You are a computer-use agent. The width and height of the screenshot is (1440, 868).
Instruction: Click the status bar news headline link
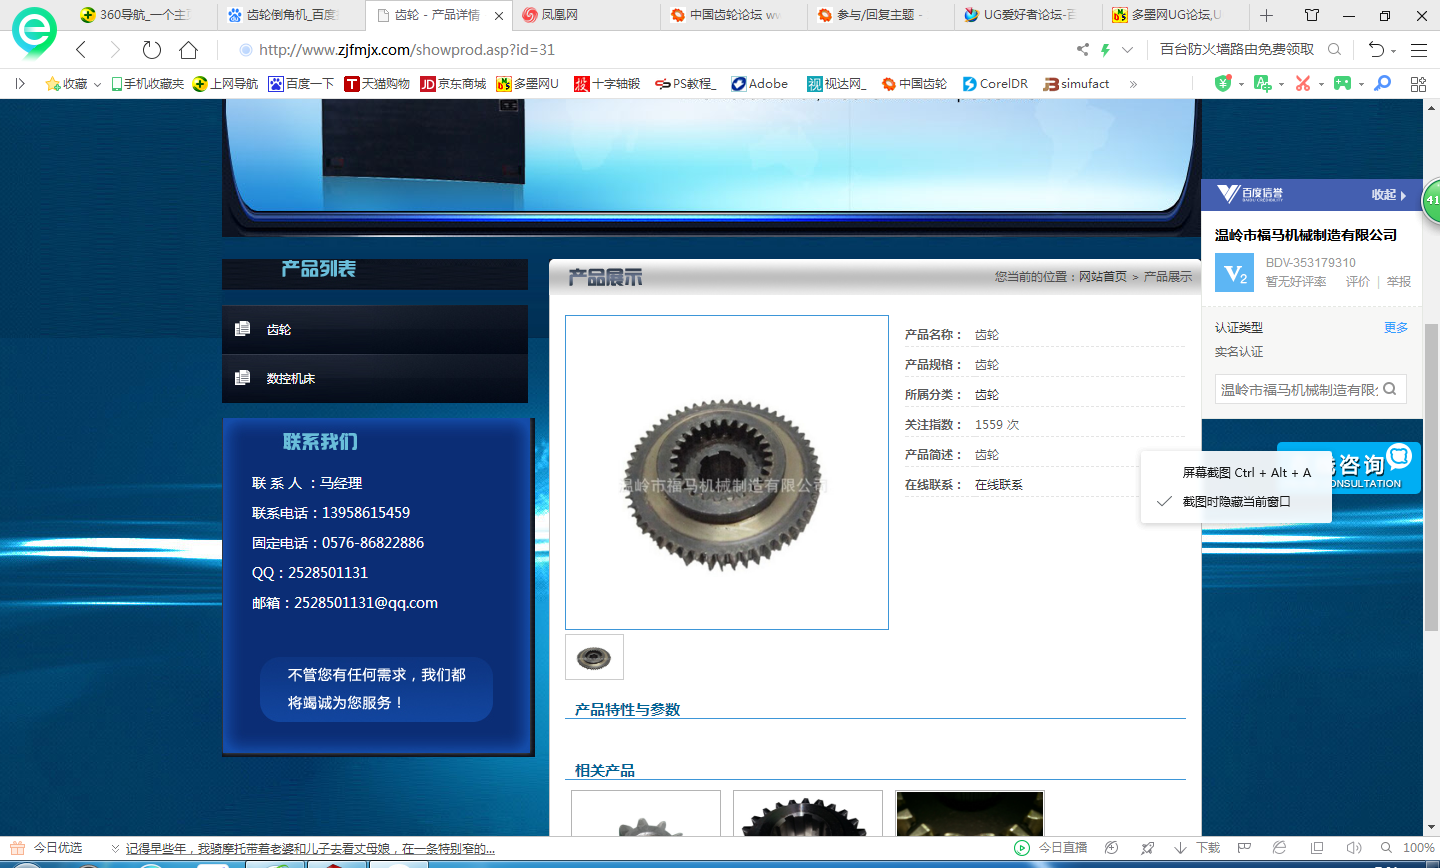click(x=310, y=848)
